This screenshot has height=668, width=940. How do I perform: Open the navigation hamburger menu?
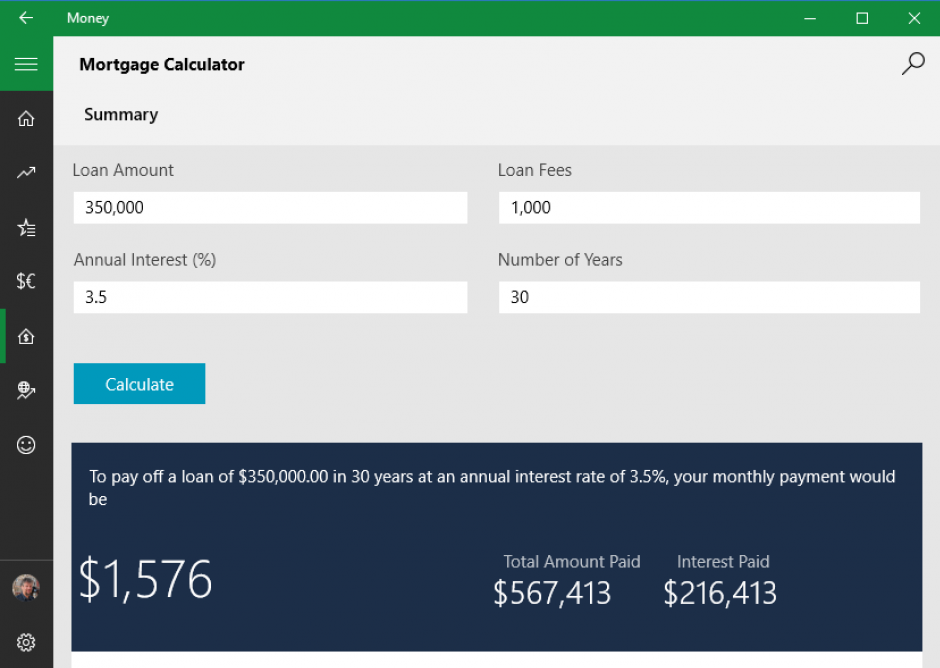point(26,62)
